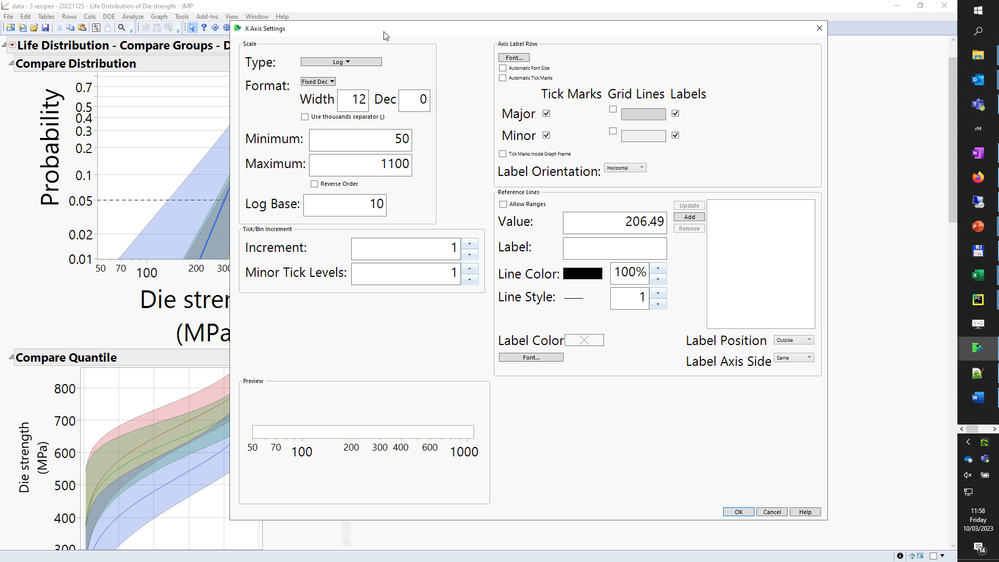Image resolution: width=999 pixels, height=562 pixels.
Task: Open the Label Orientation dropdown
Action: (x=626, y=168)
